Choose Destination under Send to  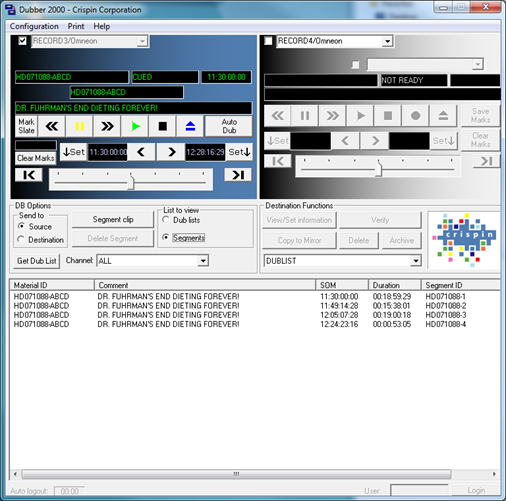[21, 239]
